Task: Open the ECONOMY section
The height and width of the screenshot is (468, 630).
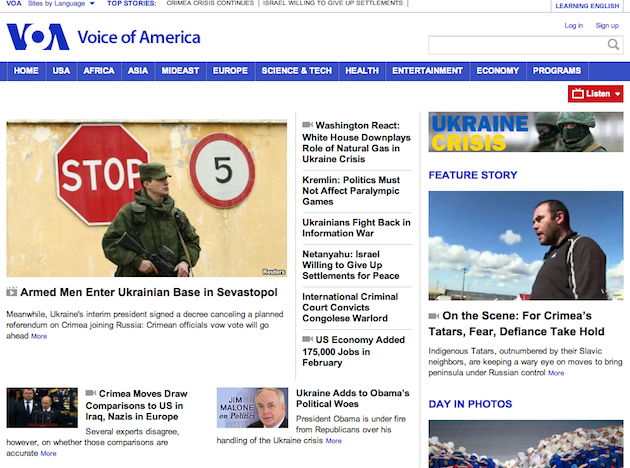Action: (x=498, y=71)
